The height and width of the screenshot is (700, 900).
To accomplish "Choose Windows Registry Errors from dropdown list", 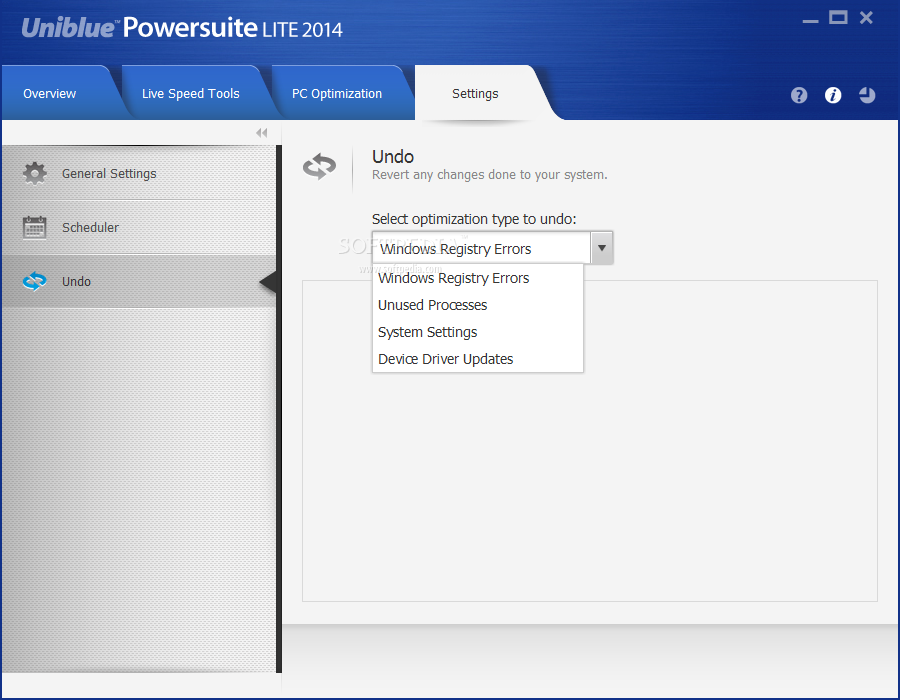I will [x=478, y=278].
